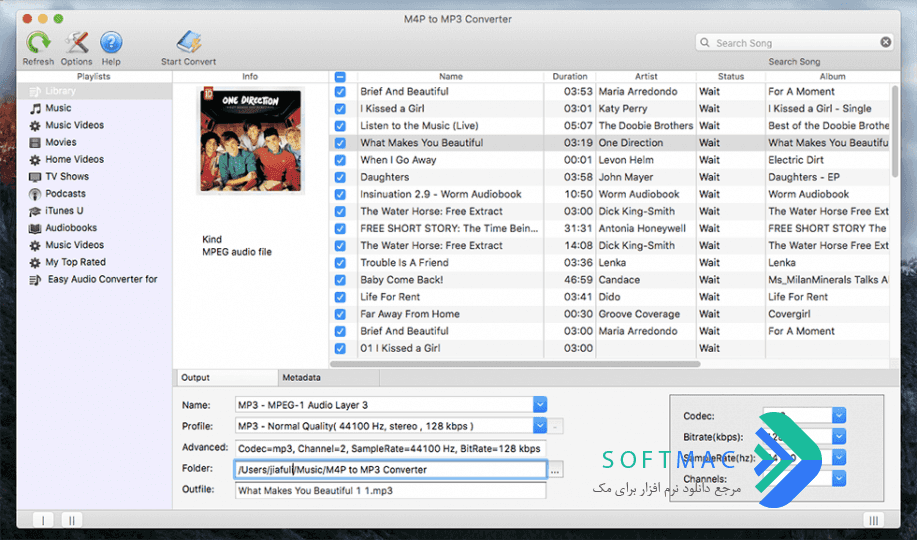Sort by the Duration column header
Viewport: 917px width, 540px height.
(570, 76)
